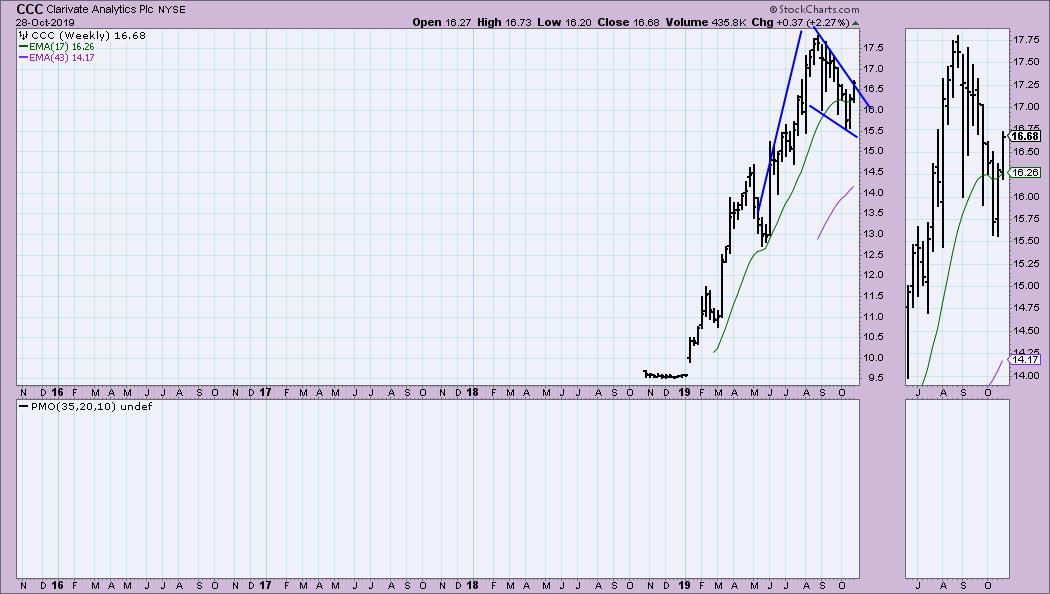
Task: Click year 18 on PMO panel bottom axis
Action: coord(472,585)
